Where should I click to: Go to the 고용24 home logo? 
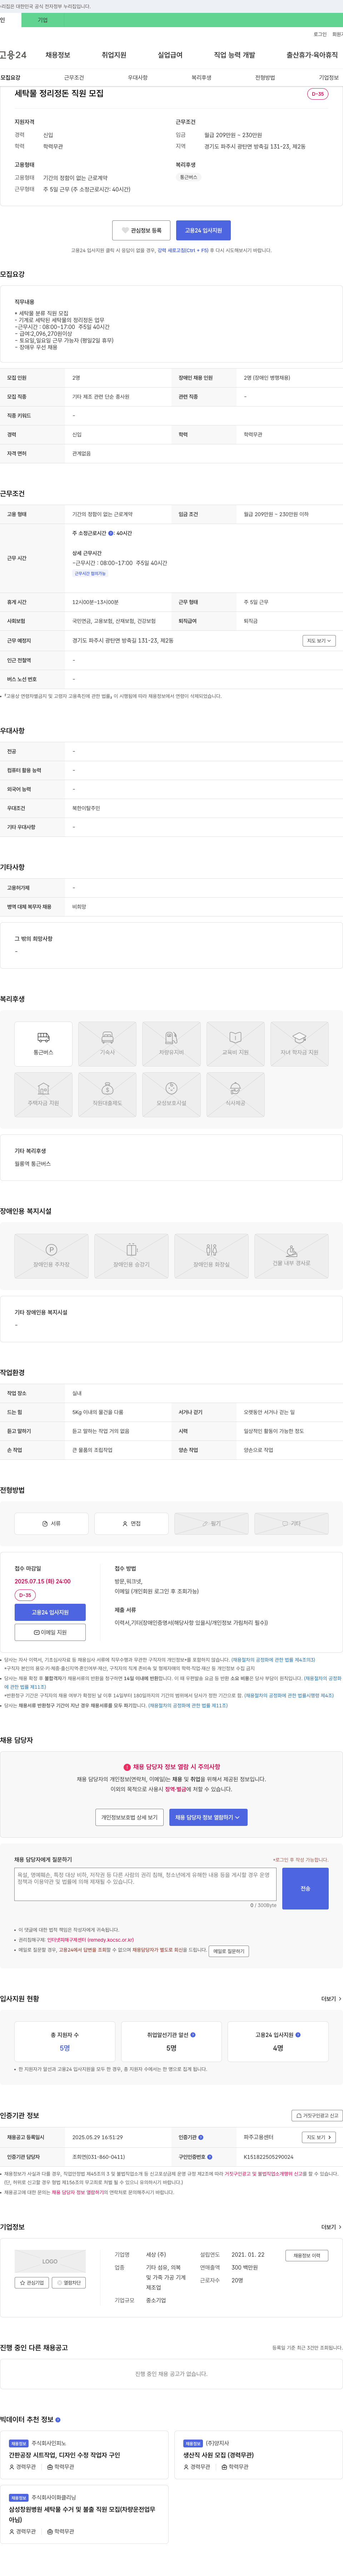(13, 55)
